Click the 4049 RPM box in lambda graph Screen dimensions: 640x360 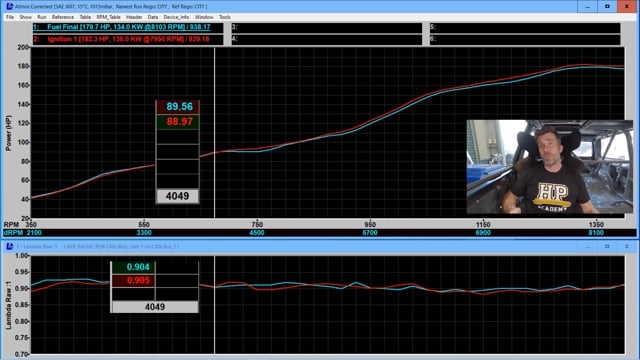(155, 307)
